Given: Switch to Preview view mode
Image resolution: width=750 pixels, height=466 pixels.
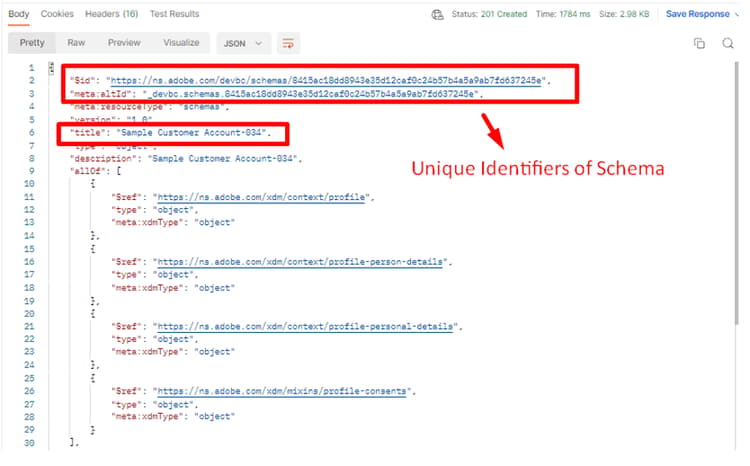Looking at the screenshot, I should point(124,43).
